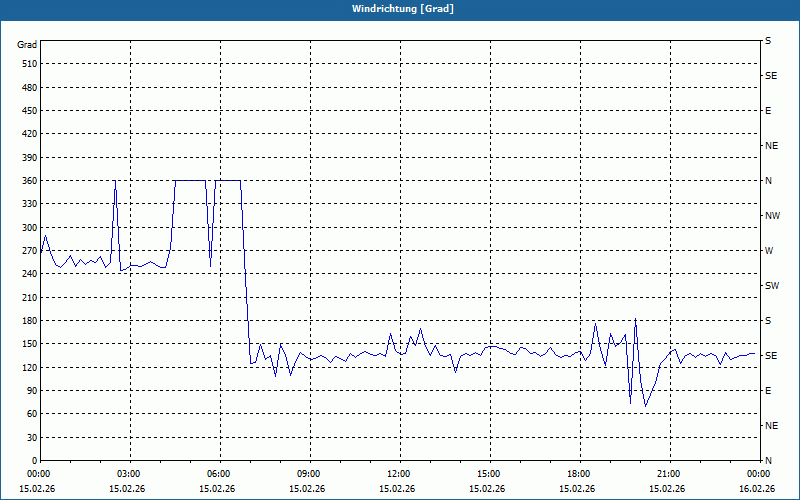Click the E compass label at 450 level
800x500 pixels.
point(768,111)
